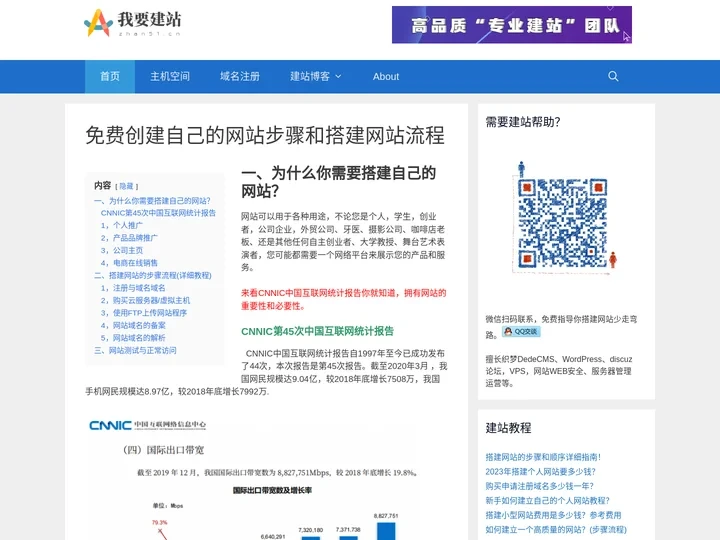
Task: Open 新手如何建立自己的个人网站教程? link
Action: pos(547,501)
